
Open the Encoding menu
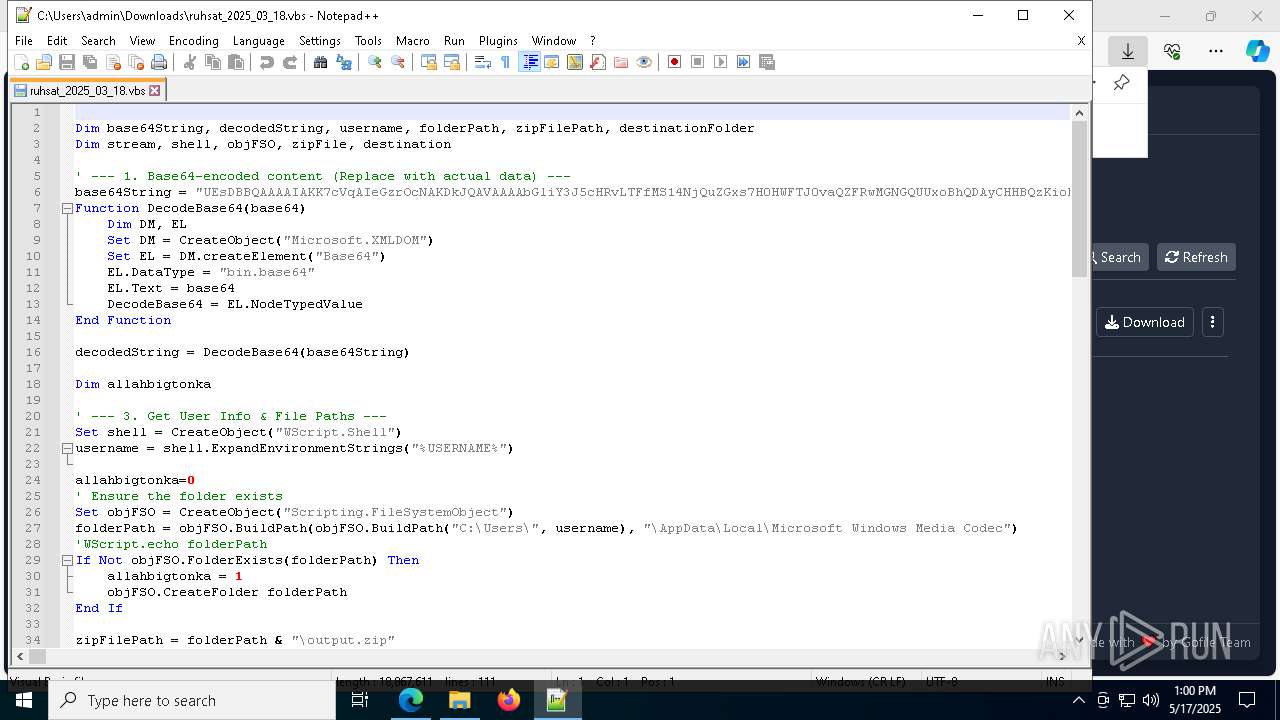[x=193, y=41]
